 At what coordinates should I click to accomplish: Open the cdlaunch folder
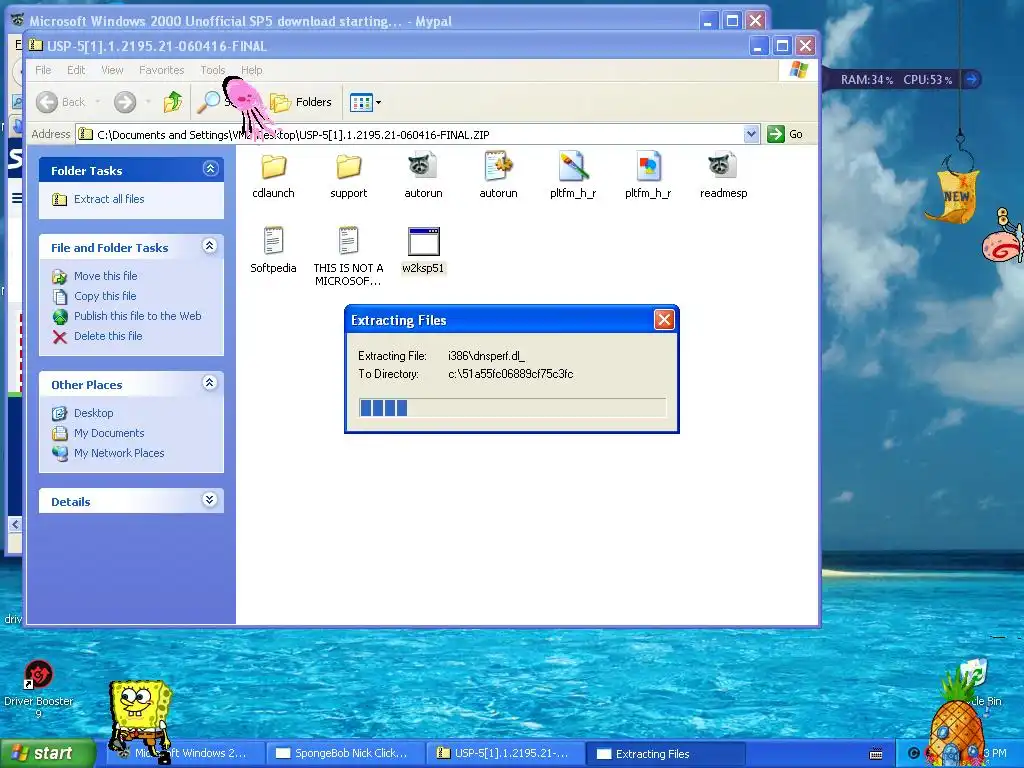(x=274, y=174)
